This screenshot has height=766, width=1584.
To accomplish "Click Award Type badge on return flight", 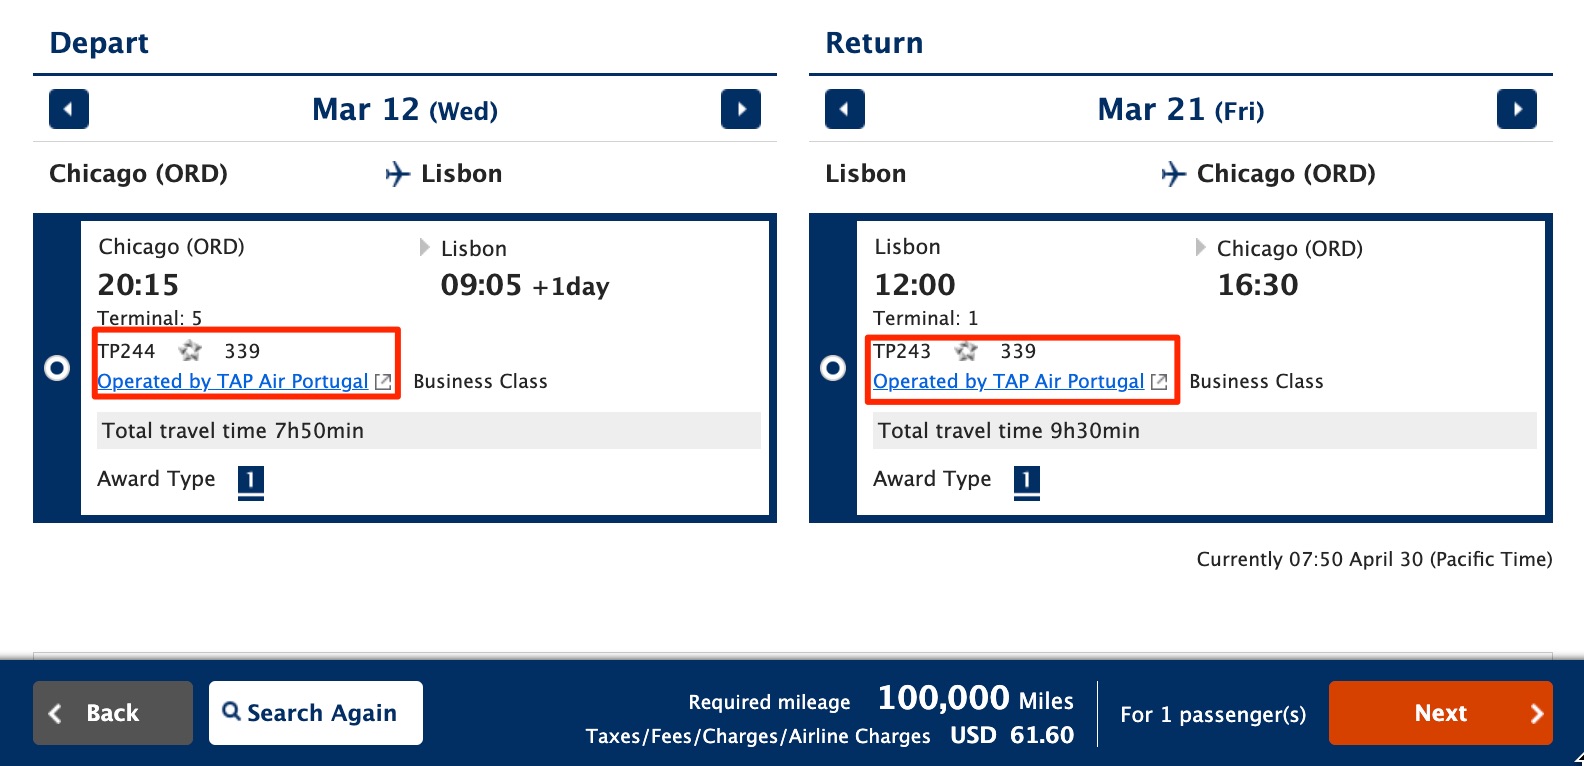I will coord(1027,481).
